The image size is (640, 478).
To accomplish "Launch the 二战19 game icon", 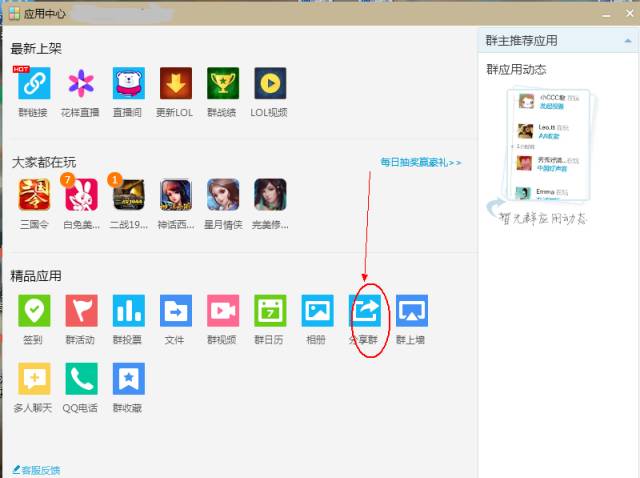I will (129, 194).
